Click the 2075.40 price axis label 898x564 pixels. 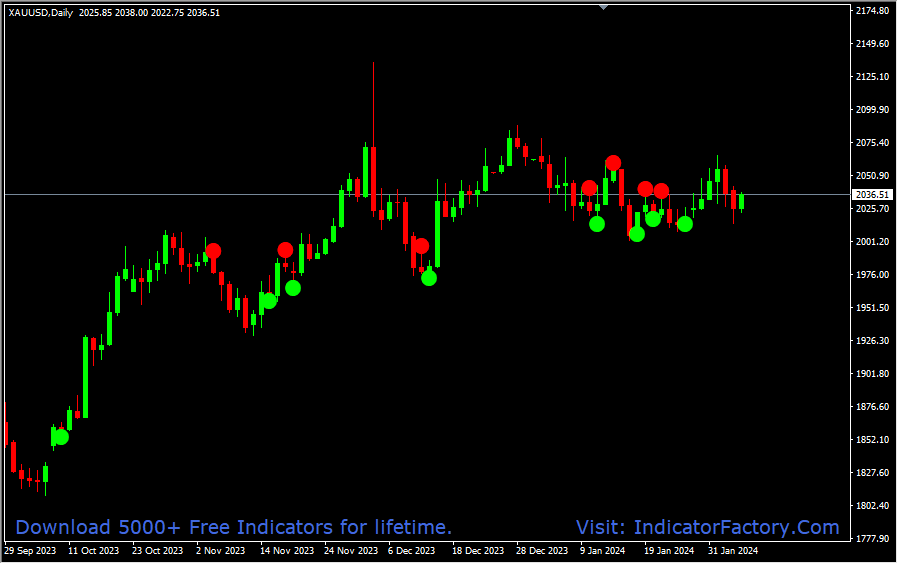pos(872,143)
